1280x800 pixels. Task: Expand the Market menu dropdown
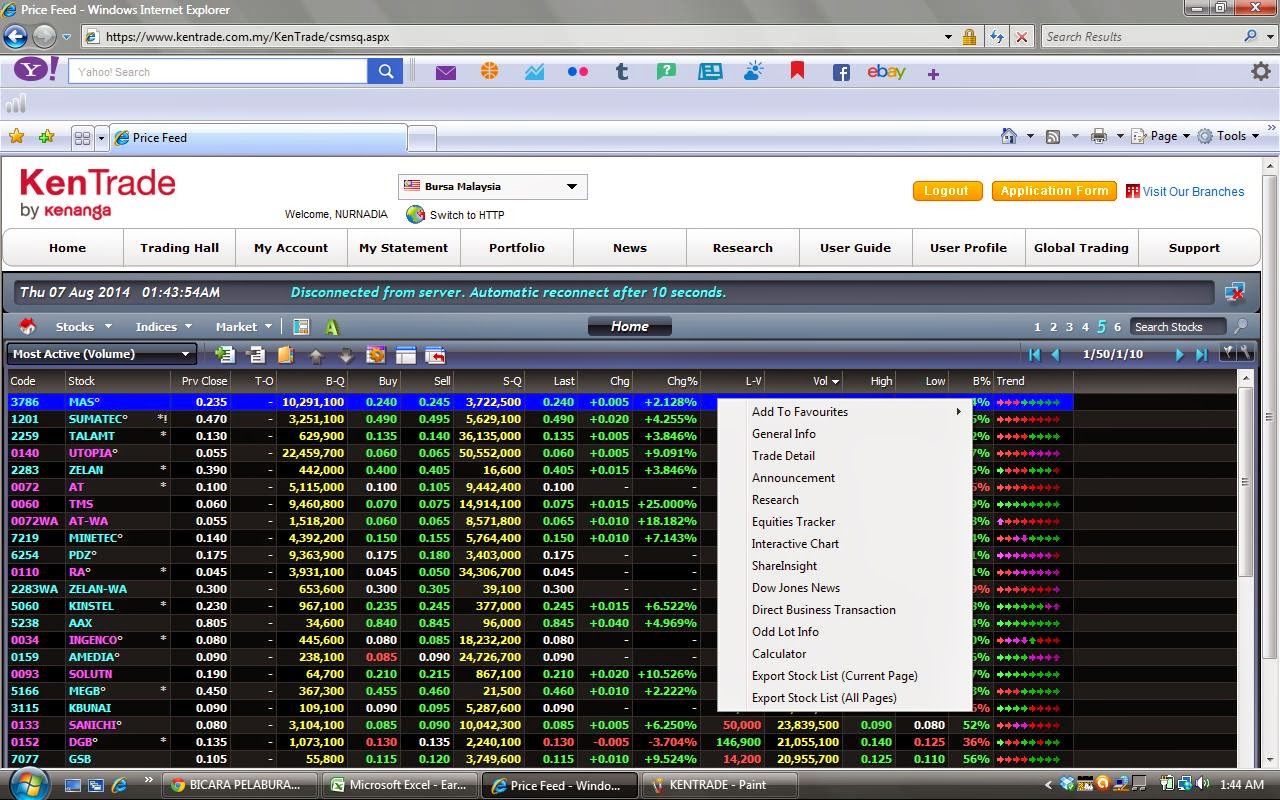[x=241, y=326]
